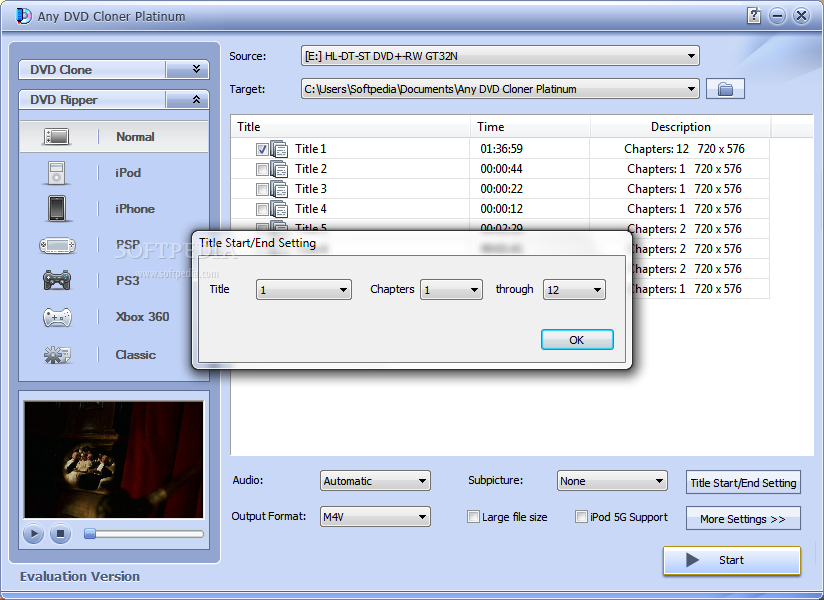Sort by the Time column header
Viewport: 824px width, 600px height.
530,127
